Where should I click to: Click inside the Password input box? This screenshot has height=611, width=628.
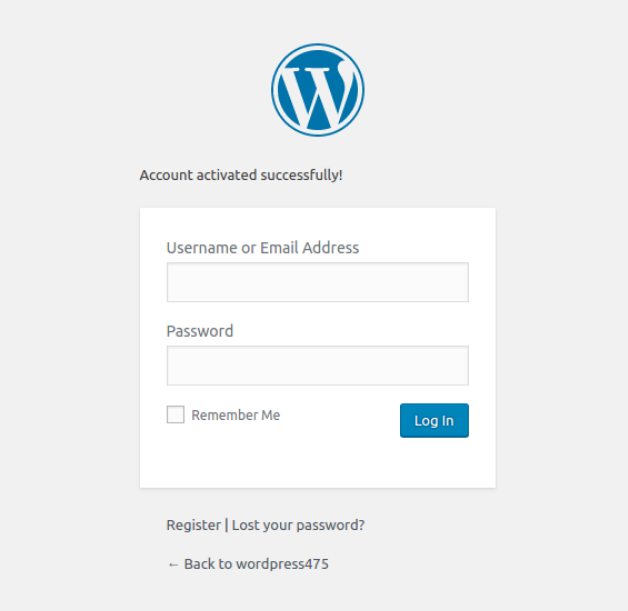[317, 366]
